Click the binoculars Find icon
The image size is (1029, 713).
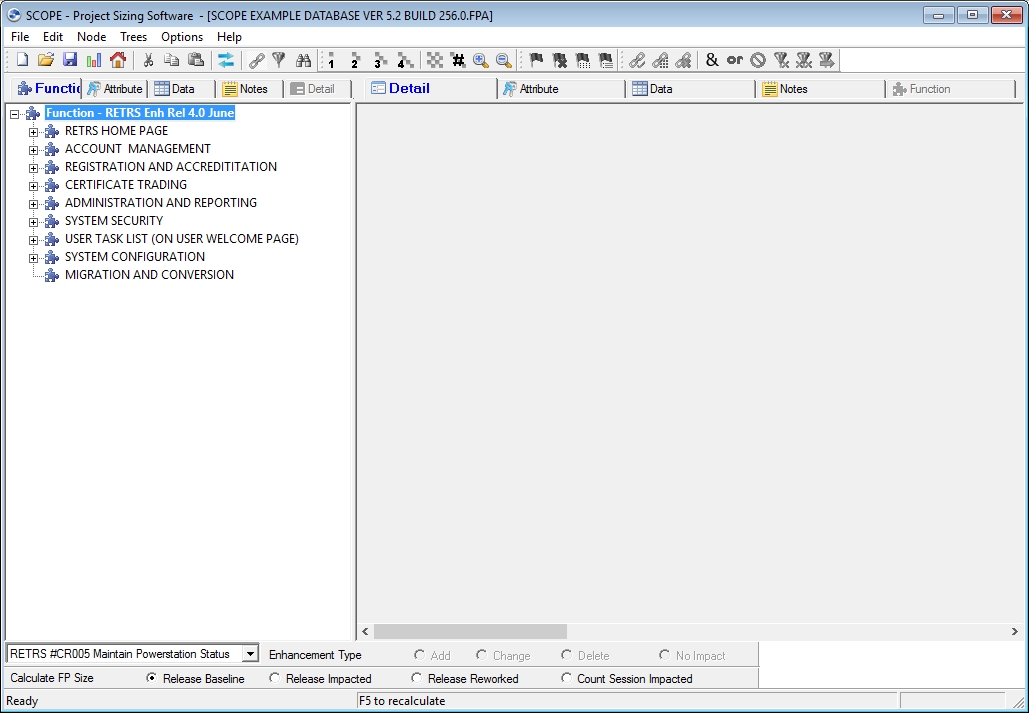pos(303,60)
